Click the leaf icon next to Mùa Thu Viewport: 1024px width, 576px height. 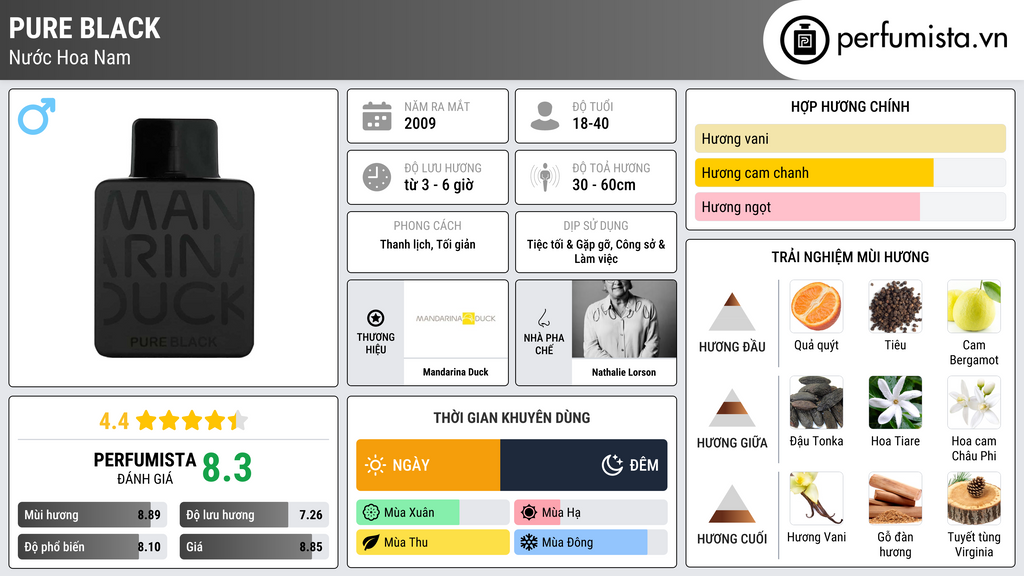pos(371,543)
